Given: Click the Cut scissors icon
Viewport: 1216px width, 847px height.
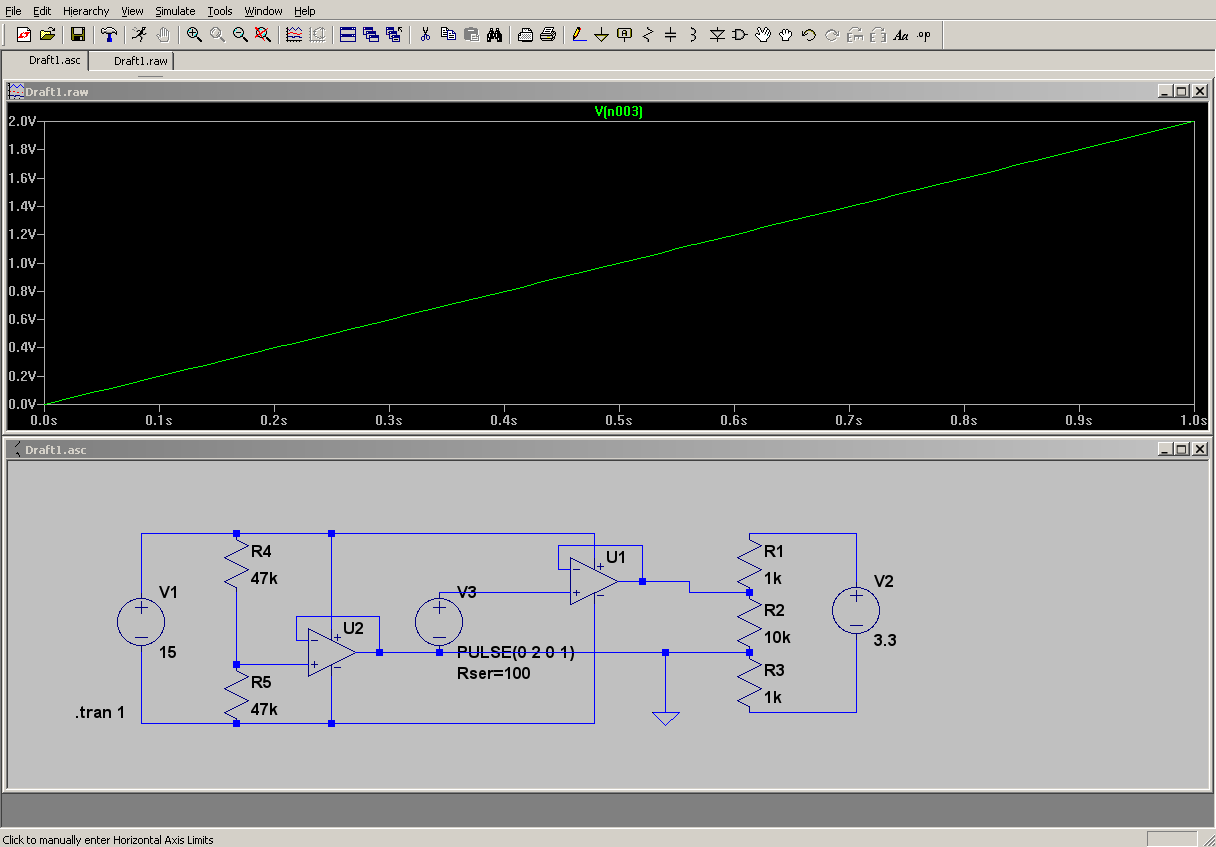Looking at the screenshot, I should (425, 35).
